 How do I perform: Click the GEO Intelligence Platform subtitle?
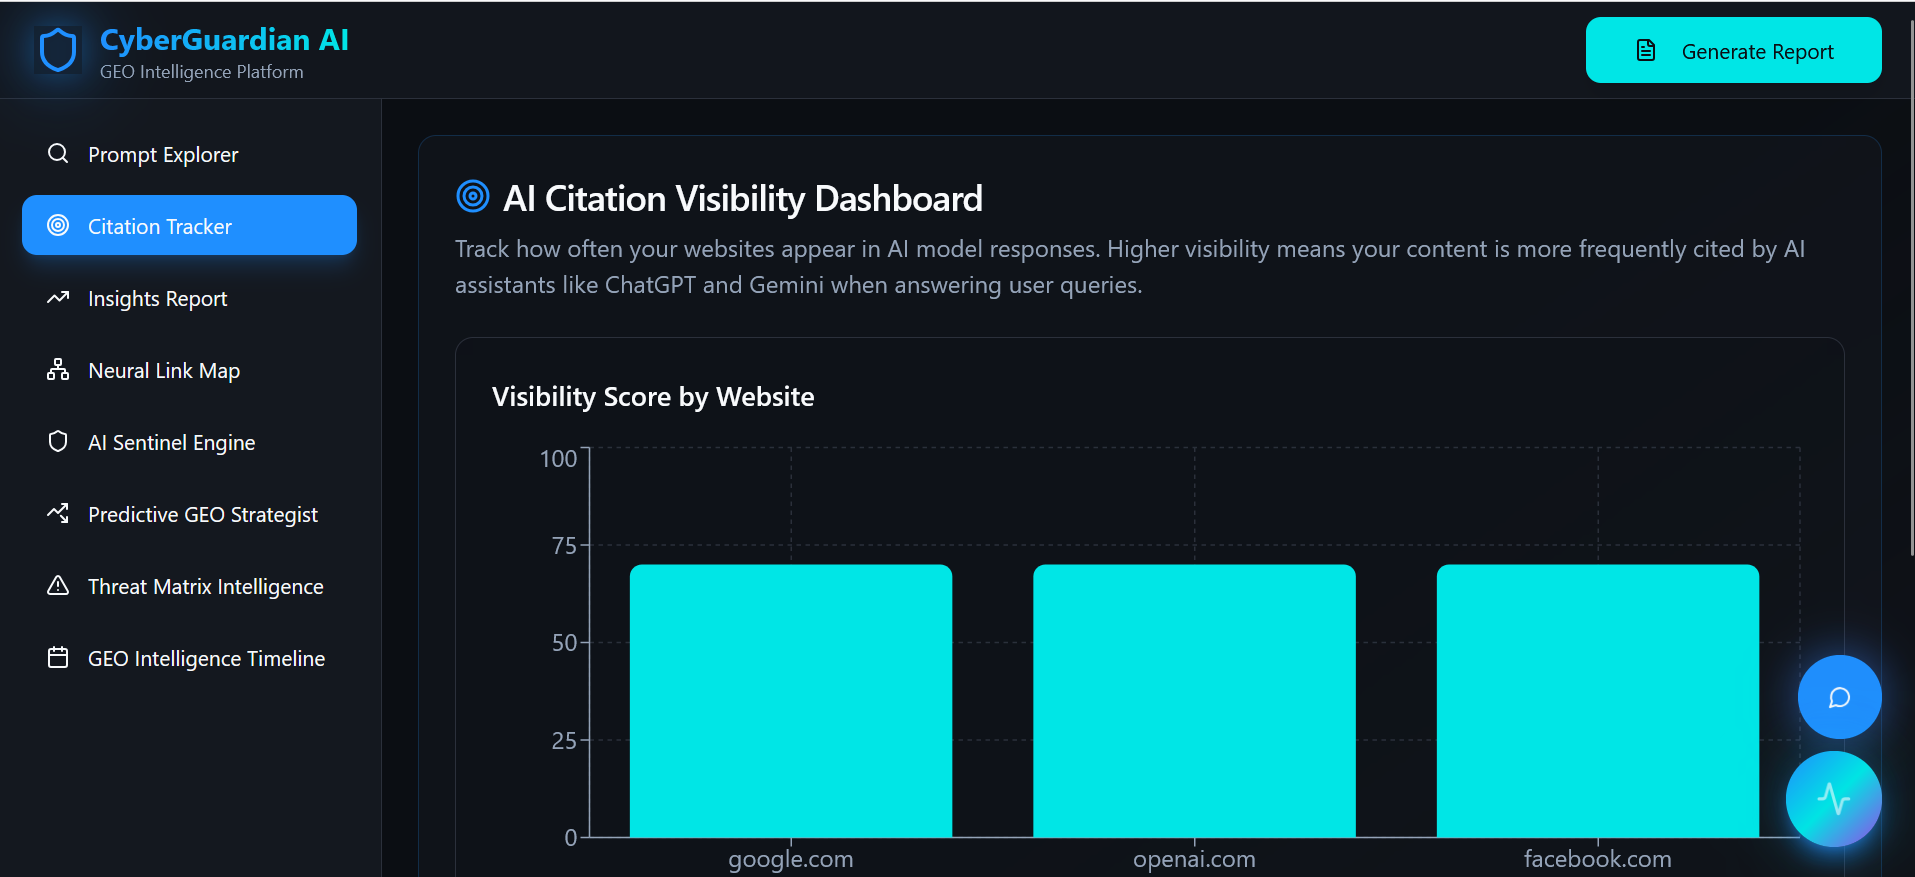tap(201, 72)
